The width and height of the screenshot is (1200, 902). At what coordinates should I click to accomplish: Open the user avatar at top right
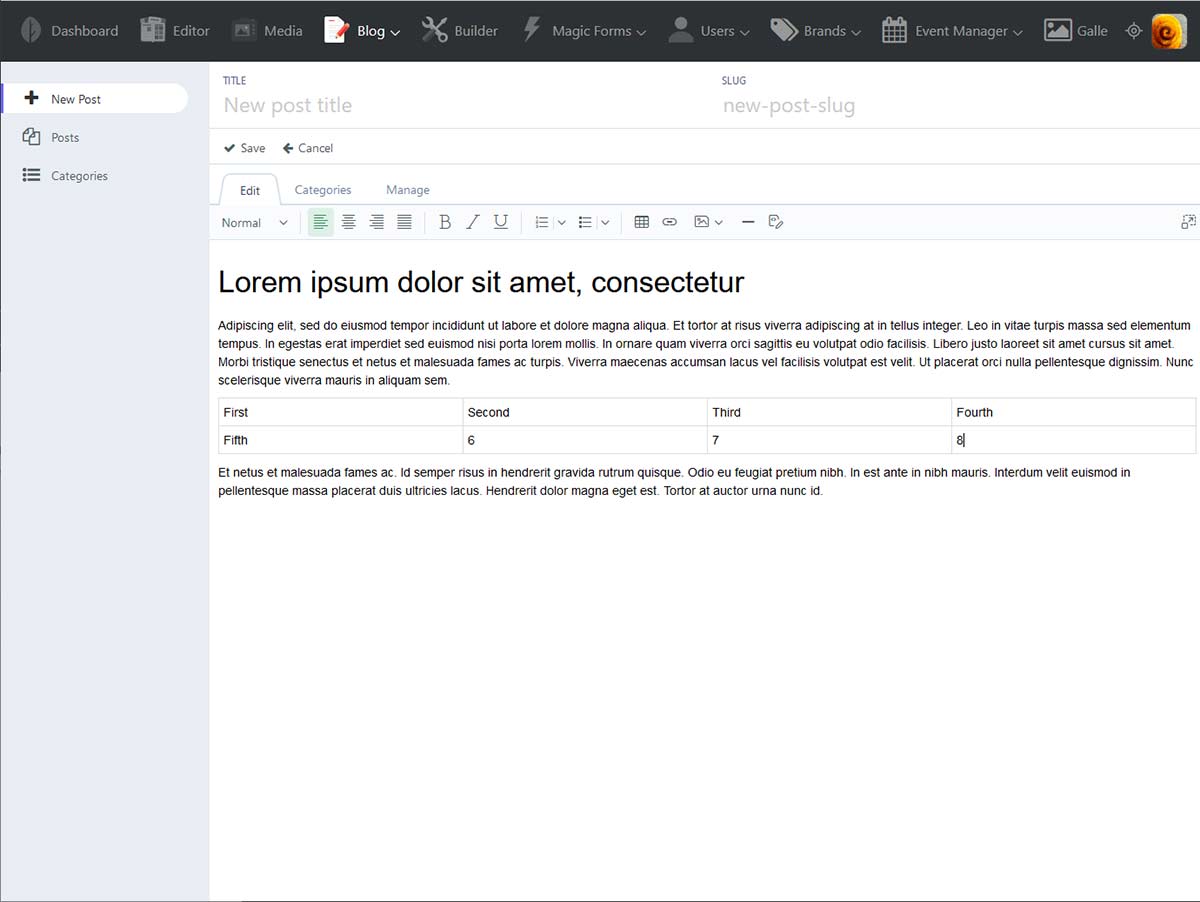tap(1169, 30)
